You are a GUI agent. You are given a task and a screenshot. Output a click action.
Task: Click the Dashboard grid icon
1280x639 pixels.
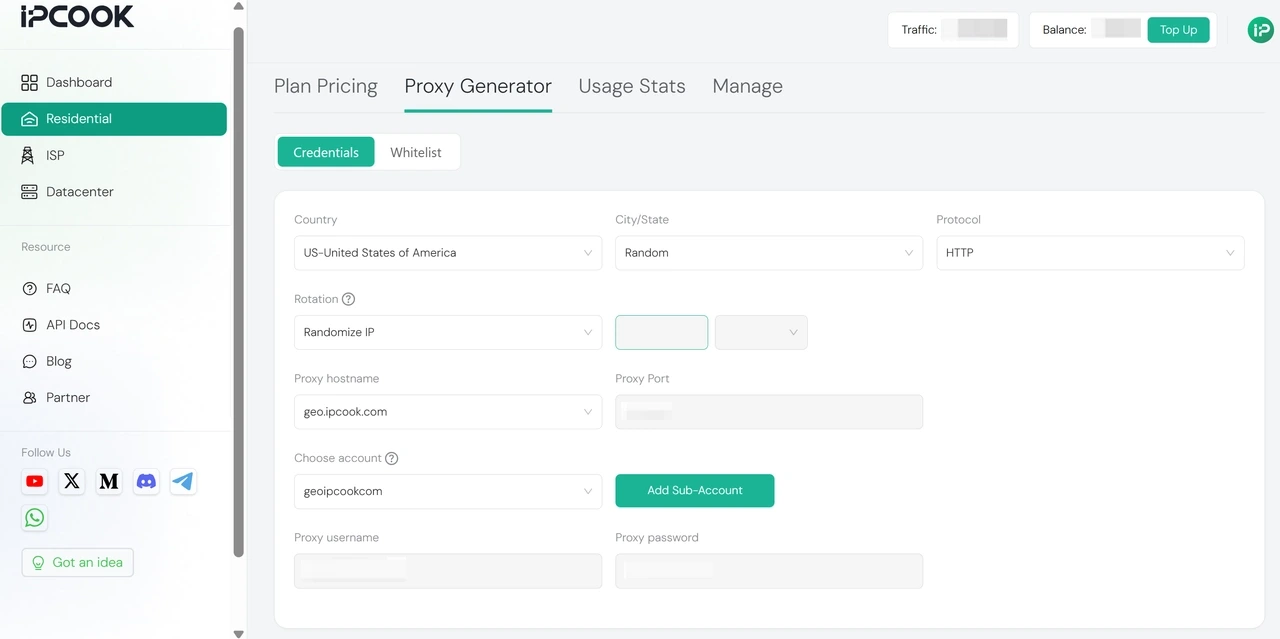click(29, 82)
